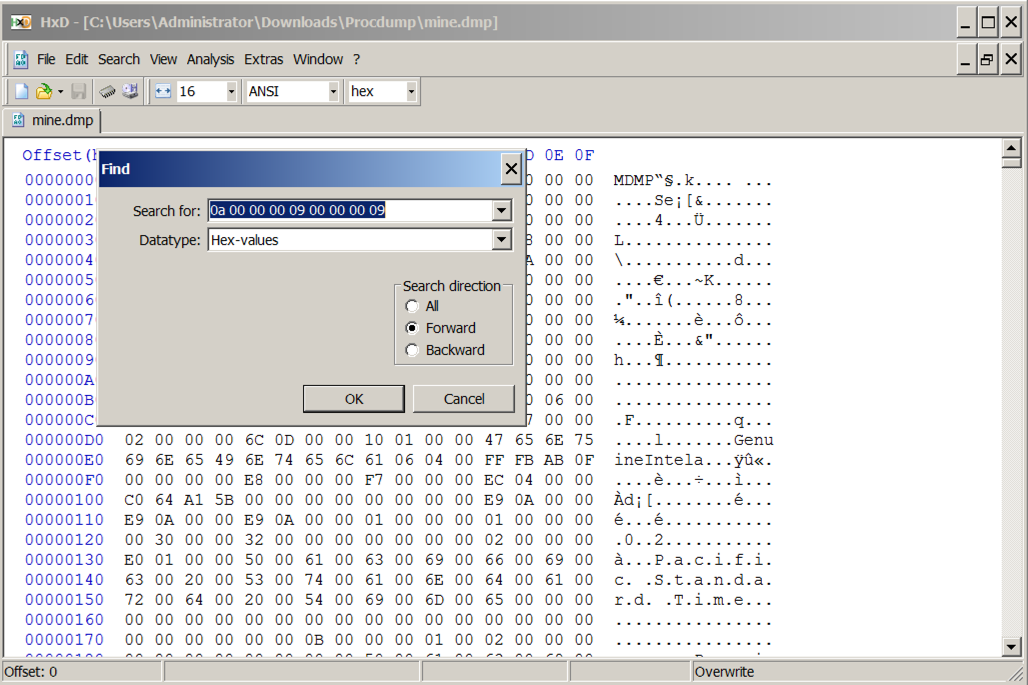Image resolution: width=1028 pixels, height=685 pixels.
Task: Open the Analysis menu
Action: tap(210, 60)
